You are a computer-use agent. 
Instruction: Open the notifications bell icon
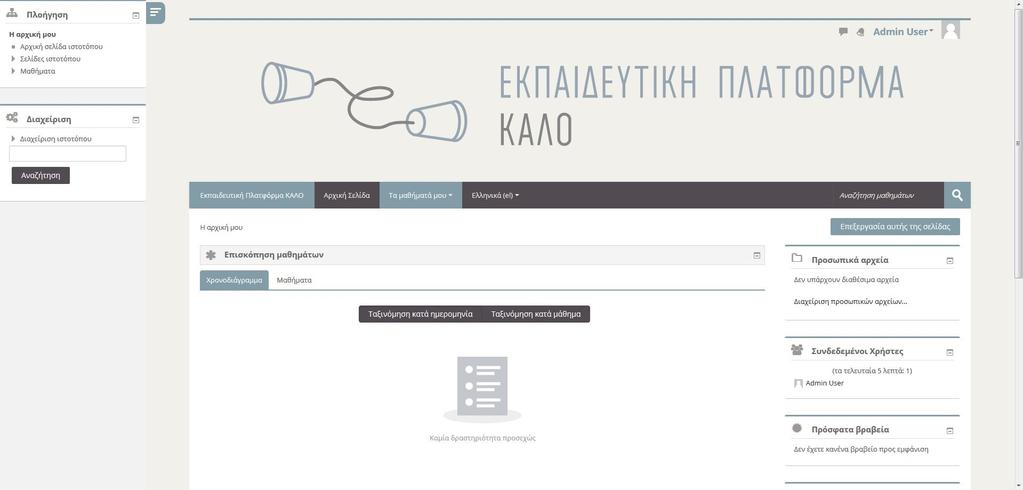click(860, 31)
